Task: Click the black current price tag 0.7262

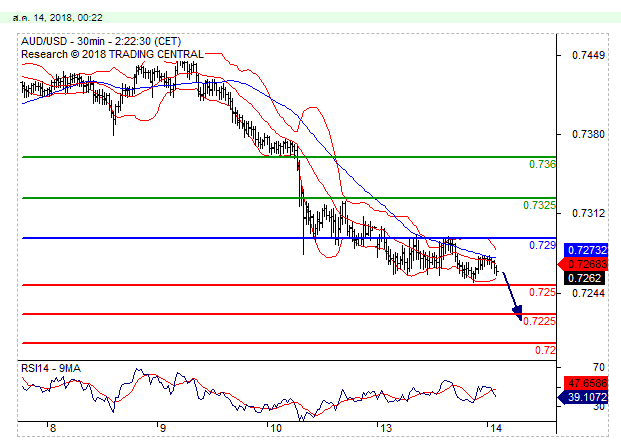Action: click(585, 278)
